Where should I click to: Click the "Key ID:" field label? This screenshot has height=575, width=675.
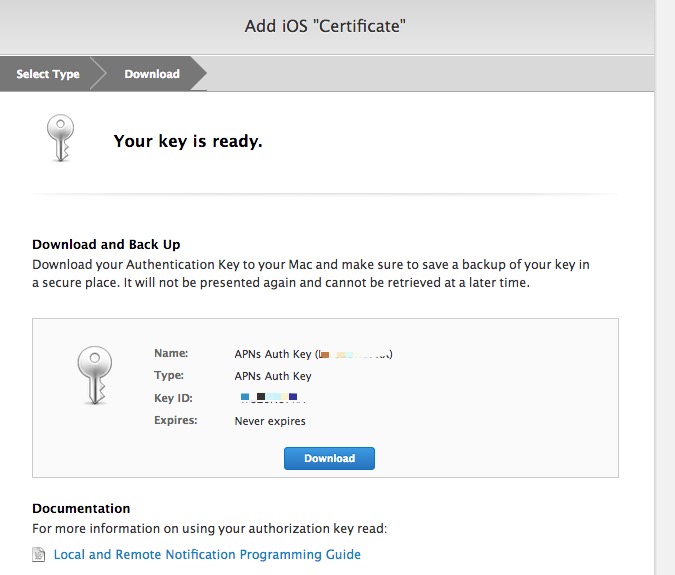coord(173,398)
